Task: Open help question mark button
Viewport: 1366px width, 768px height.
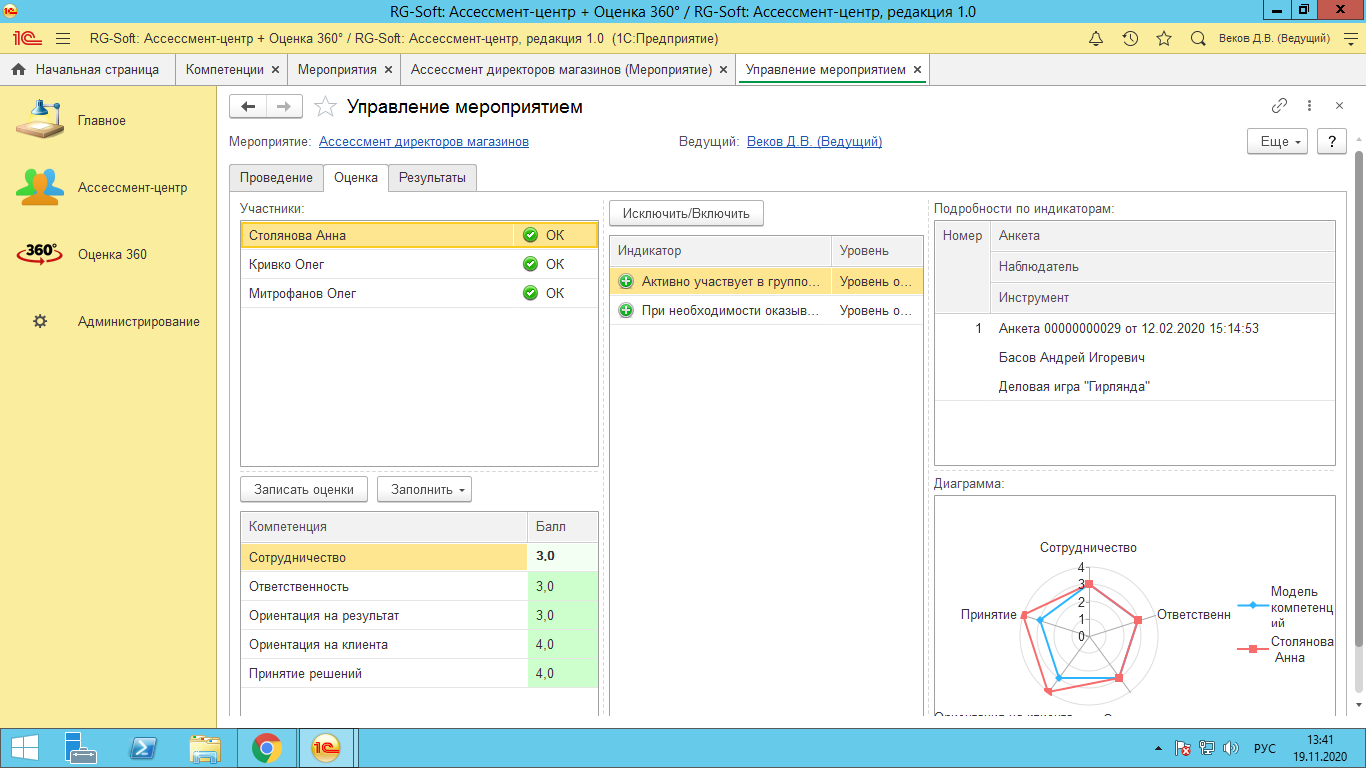Action: [x=1331, y=142]
